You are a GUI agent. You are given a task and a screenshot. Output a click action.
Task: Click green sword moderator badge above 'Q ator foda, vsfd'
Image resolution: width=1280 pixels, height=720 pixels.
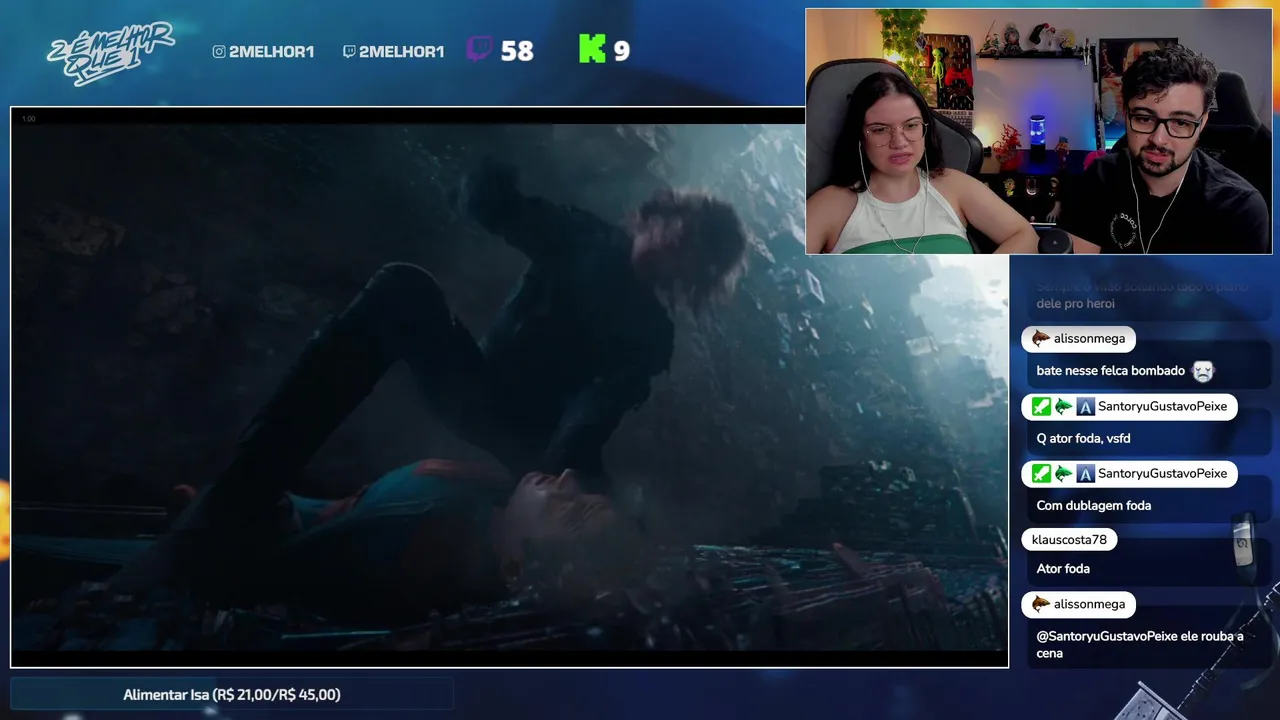tap(1041, 407)
